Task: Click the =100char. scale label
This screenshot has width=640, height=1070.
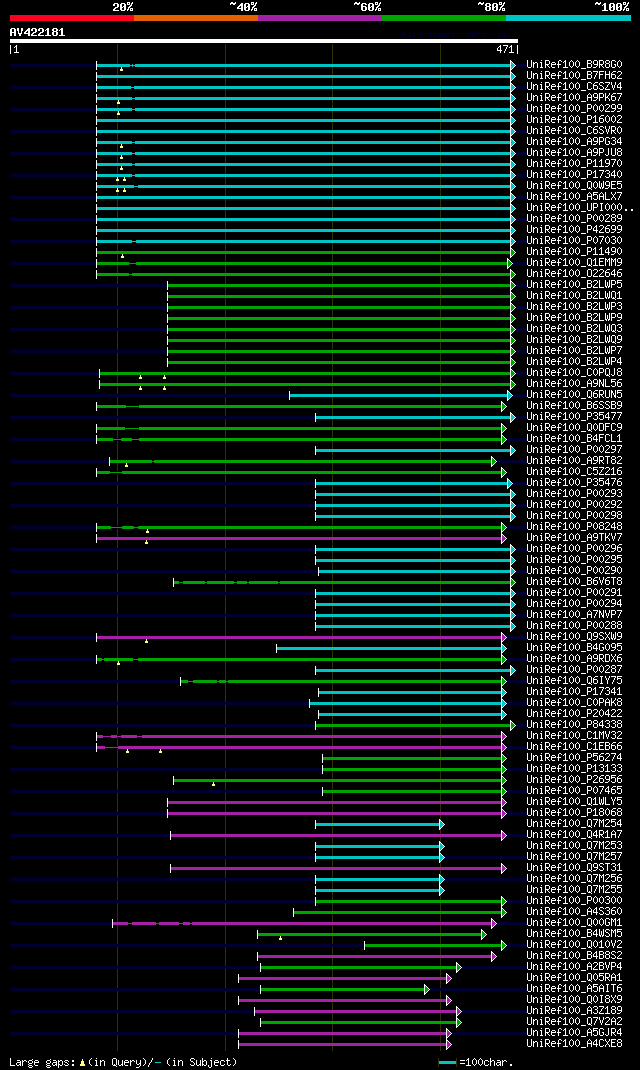Action: 486,1062
